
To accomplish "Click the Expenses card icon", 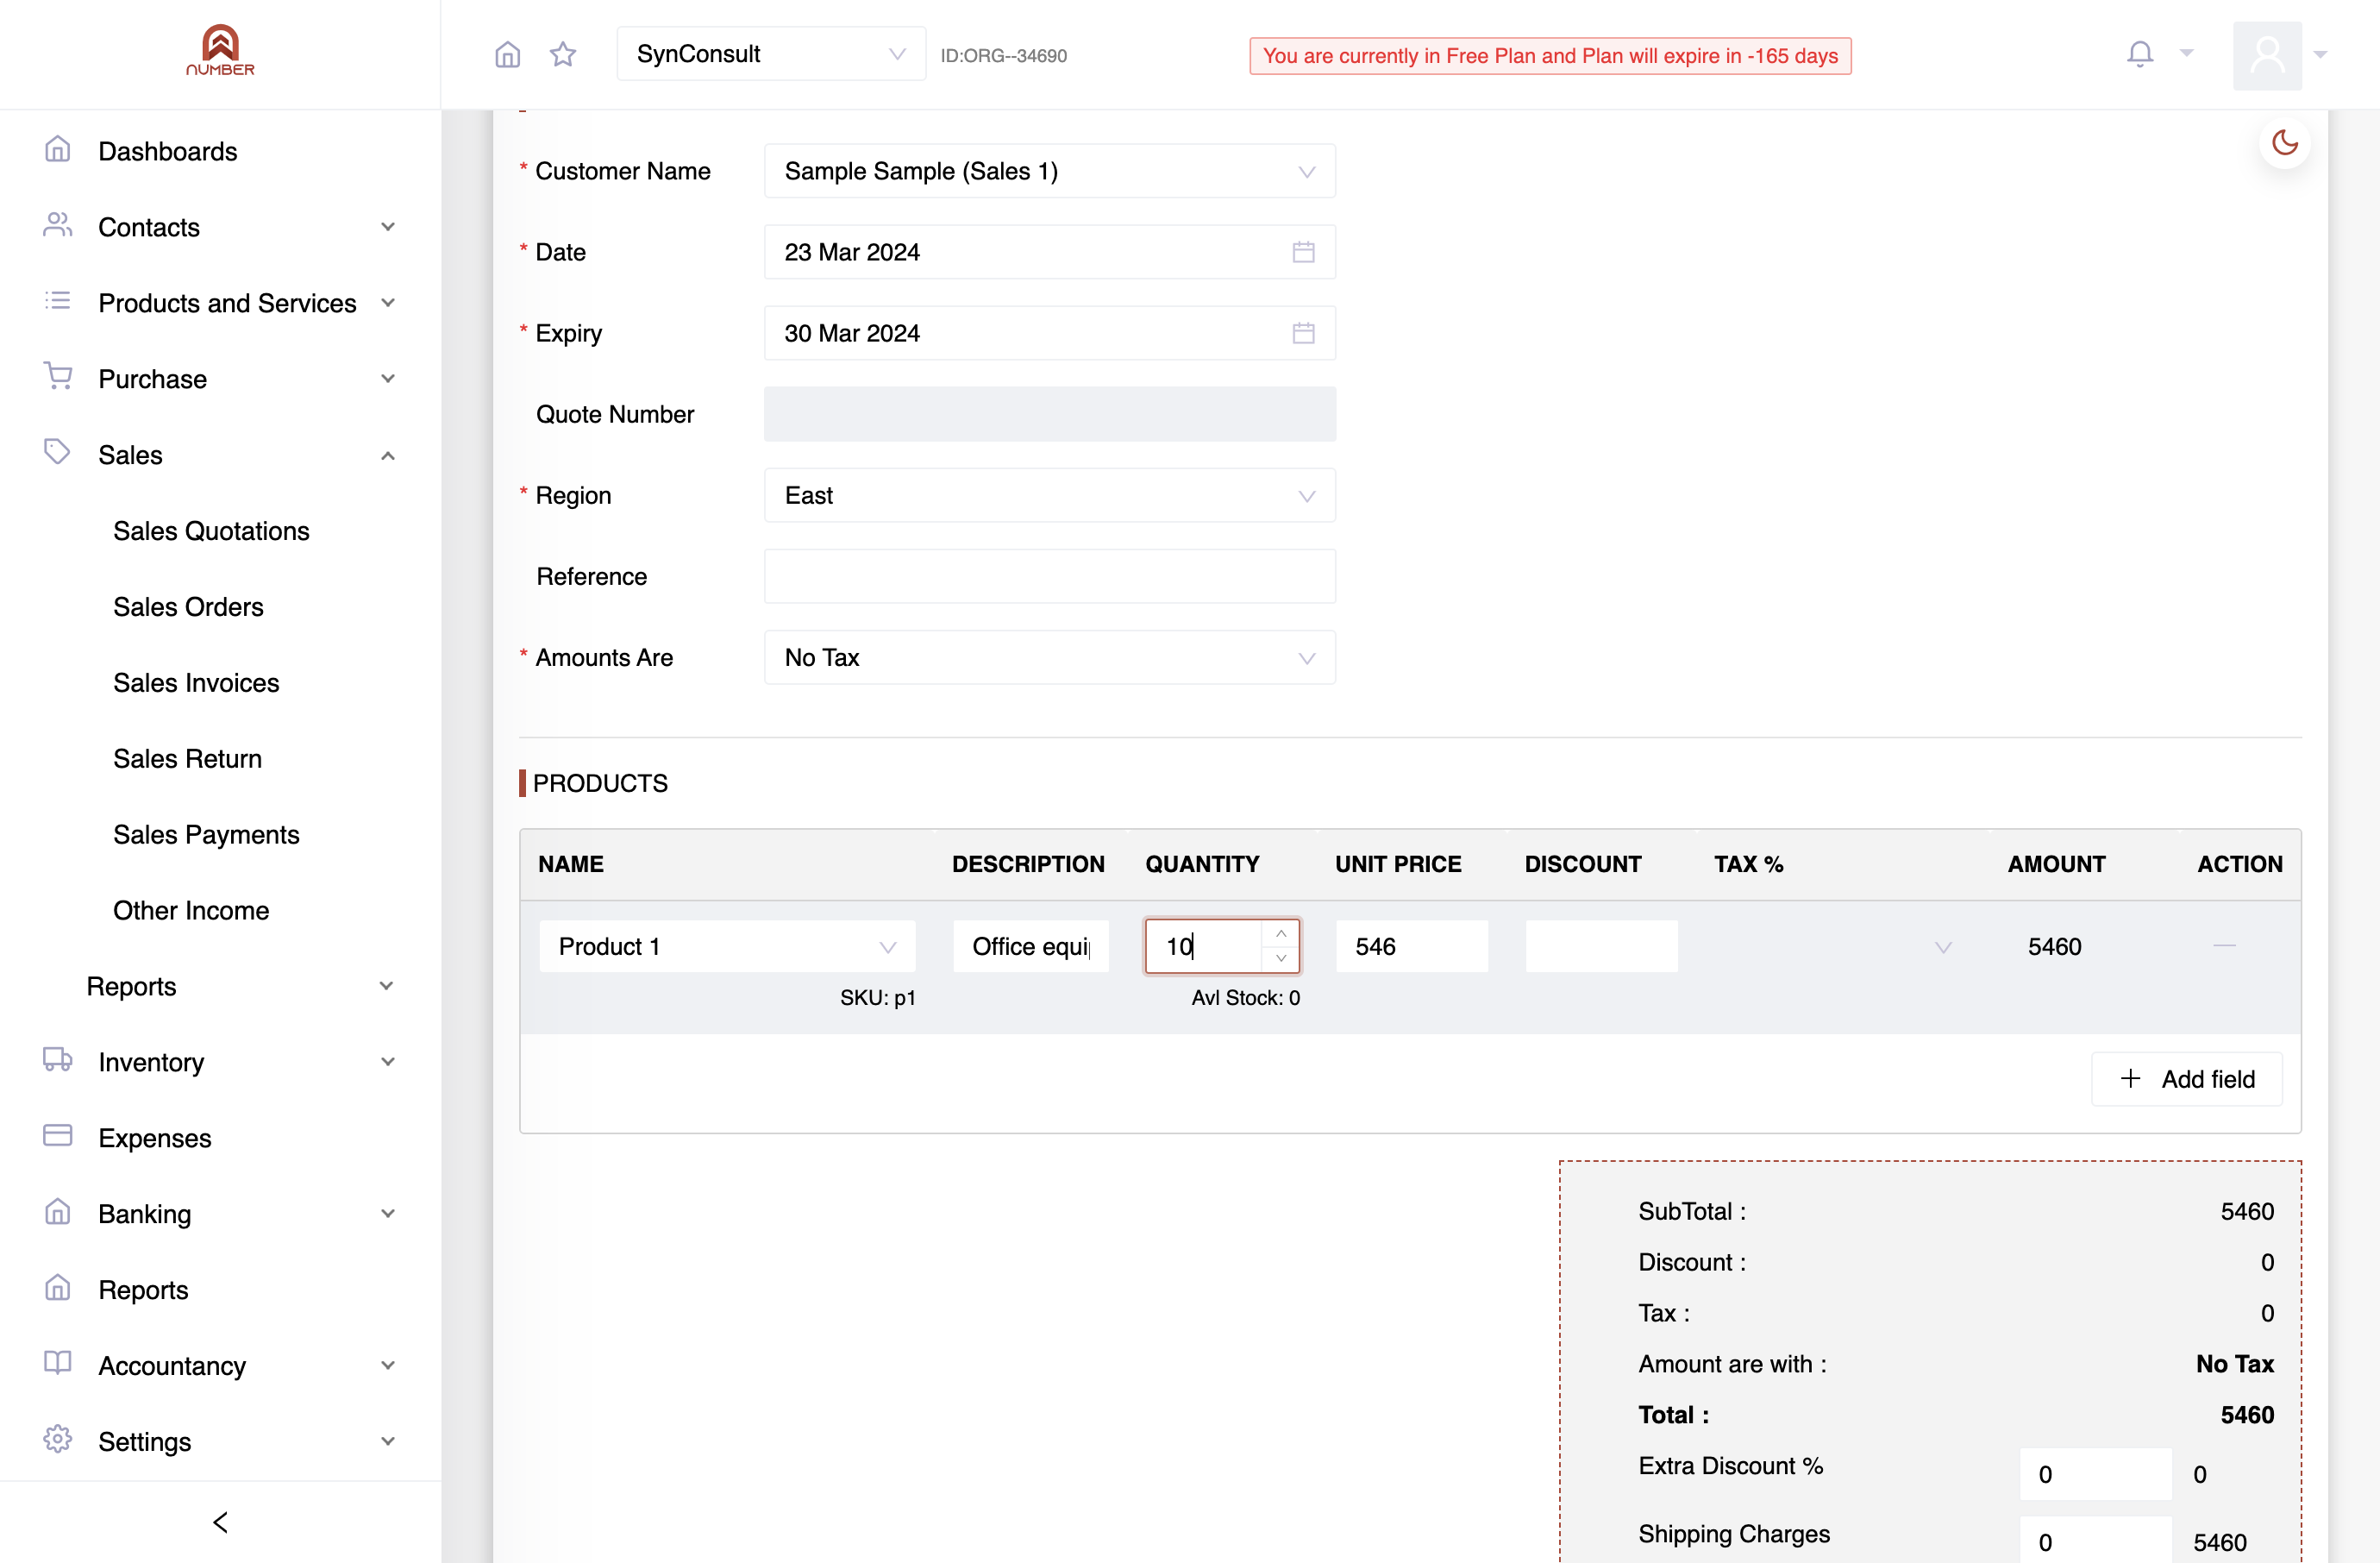I will coord(58,1136).
